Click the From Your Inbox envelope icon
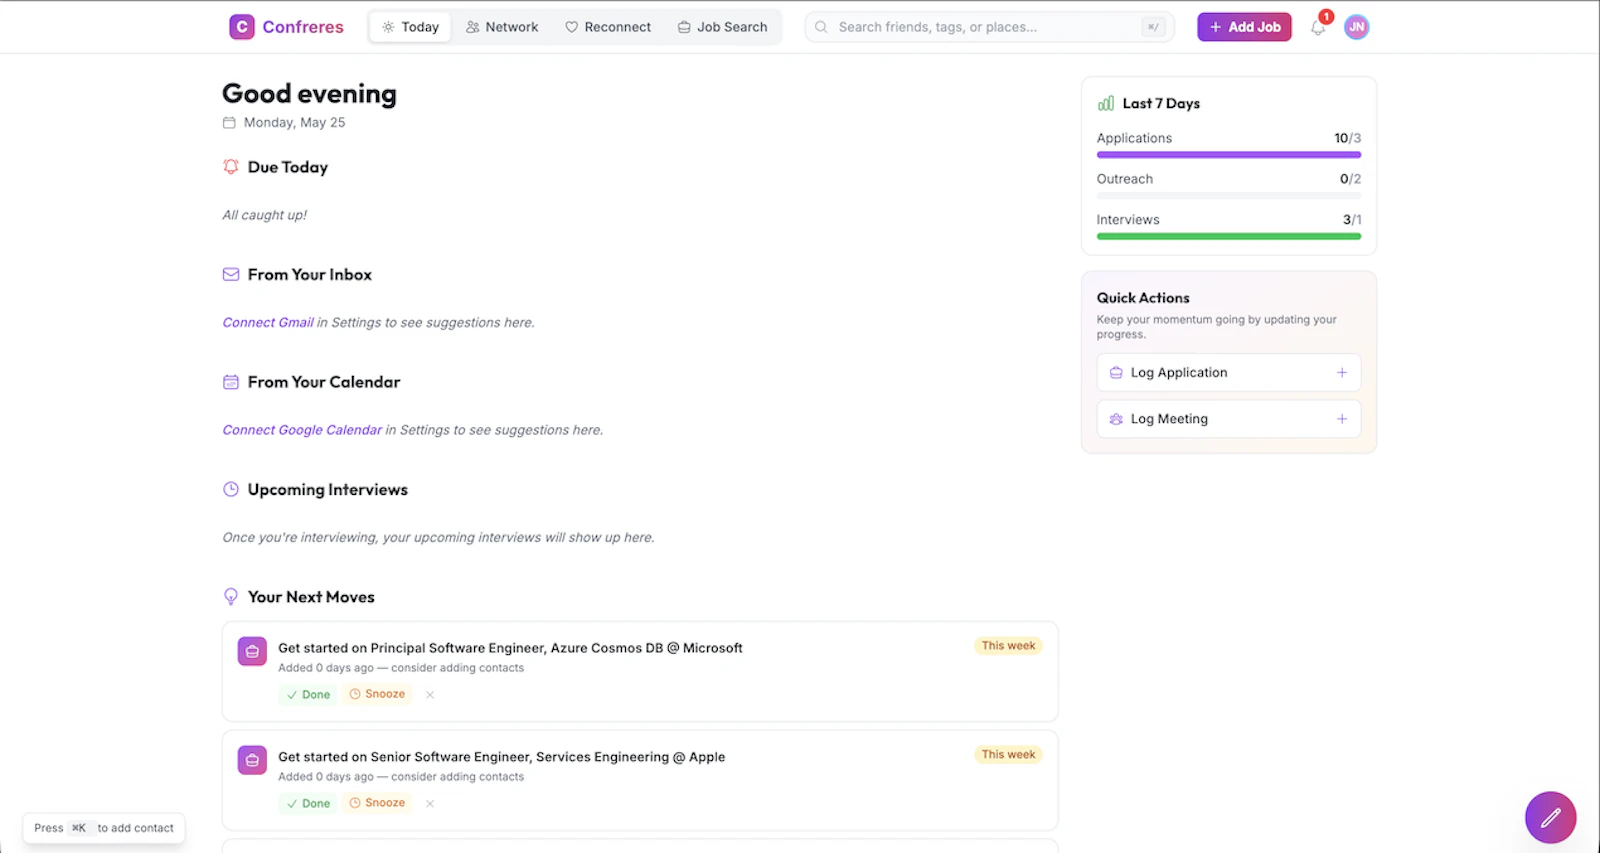The height and width of the screenshot is (853, 1600). [x=231, y=274]
